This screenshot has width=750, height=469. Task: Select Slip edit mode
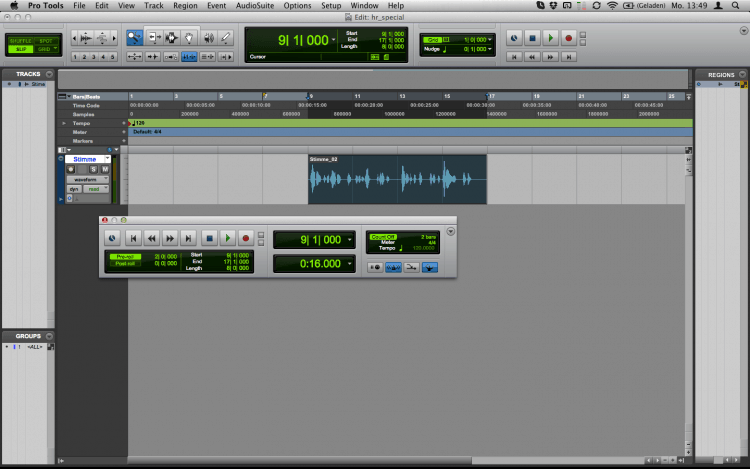tap(21, 49)
